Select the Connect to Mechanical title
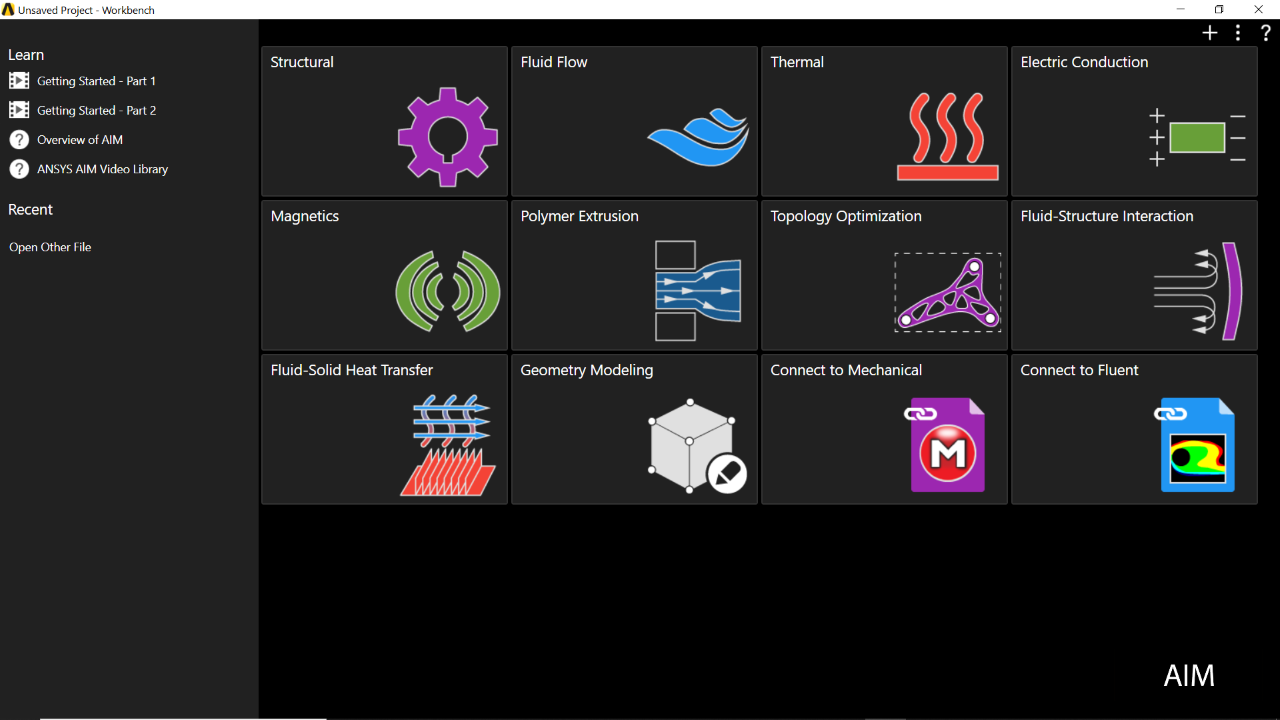The image size is (1280, 720). [x=846, y=370]
